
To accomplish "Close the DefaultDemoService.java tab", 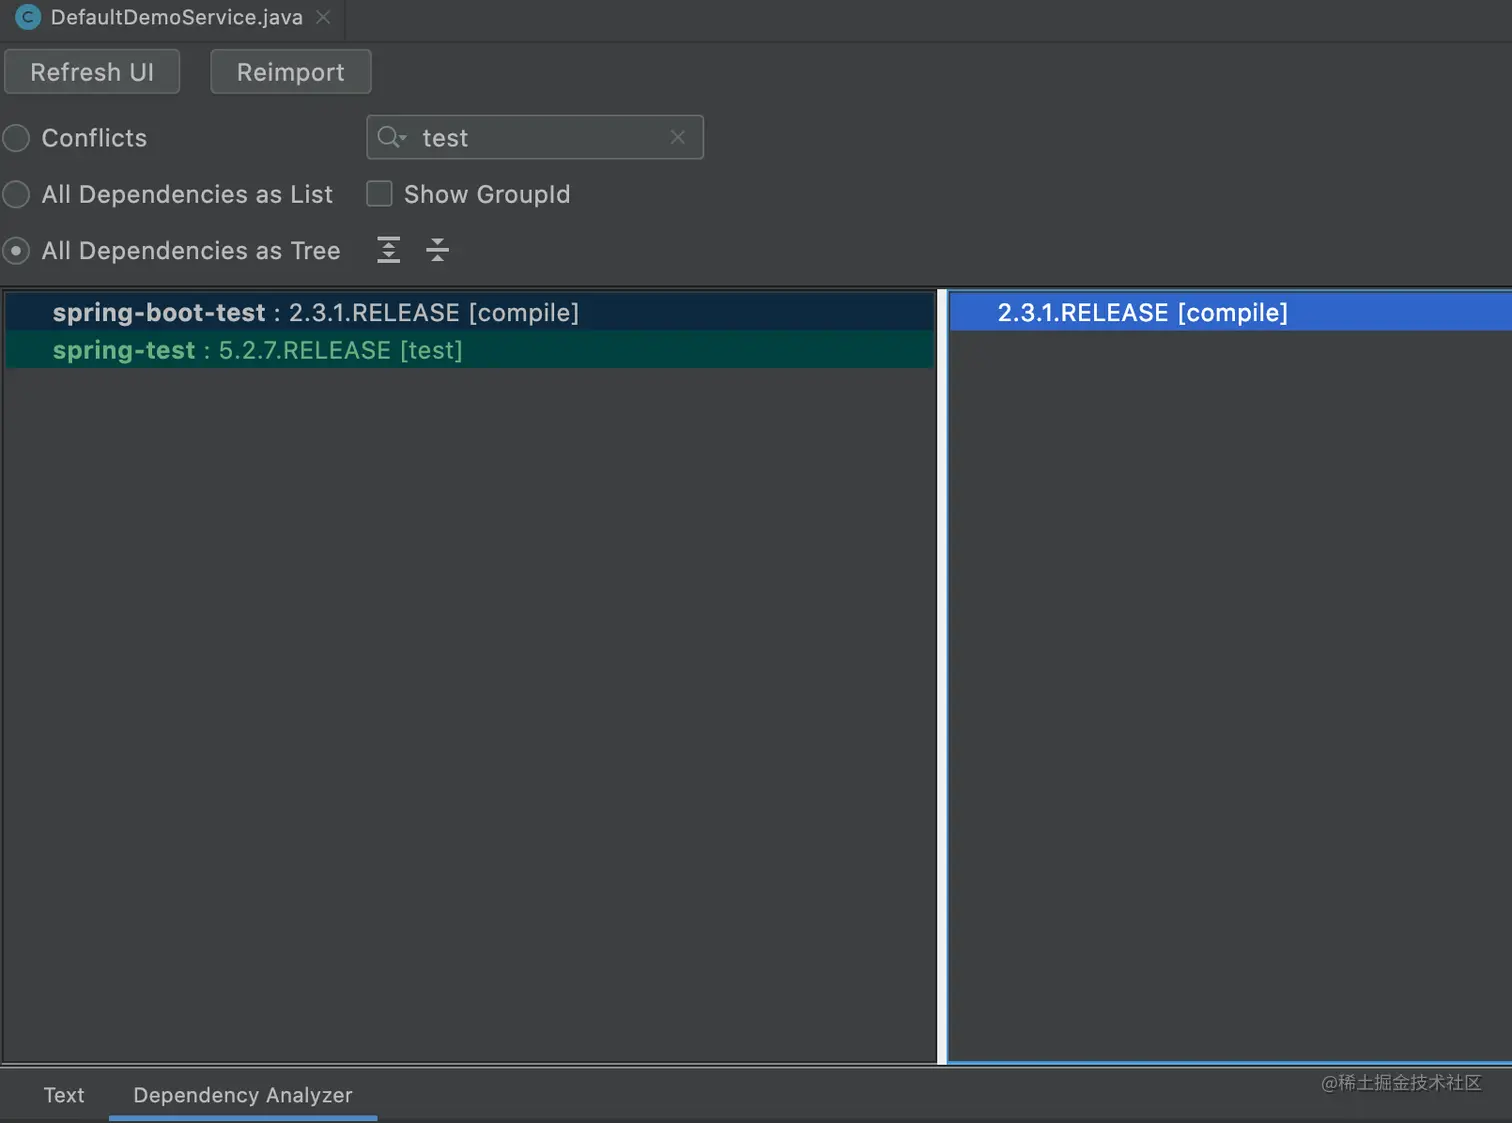I will 323,17.
